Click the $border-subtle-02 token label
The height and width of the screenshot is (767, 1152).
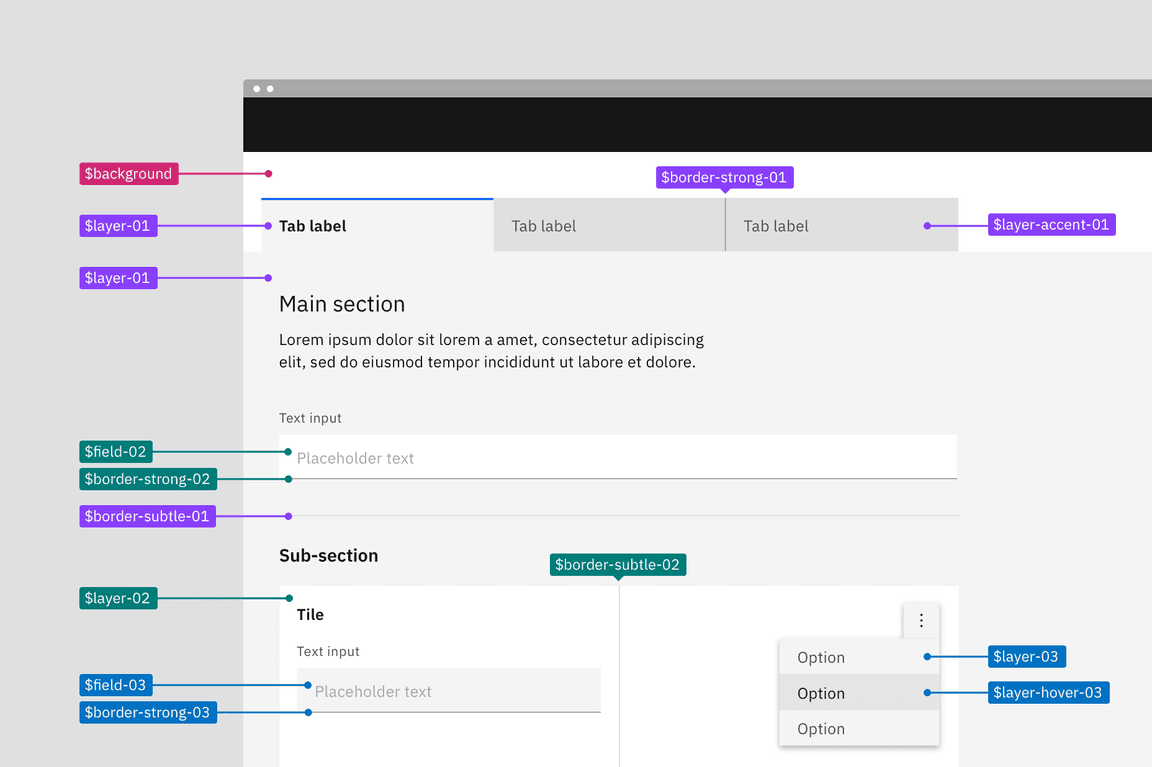coord(617,564)
